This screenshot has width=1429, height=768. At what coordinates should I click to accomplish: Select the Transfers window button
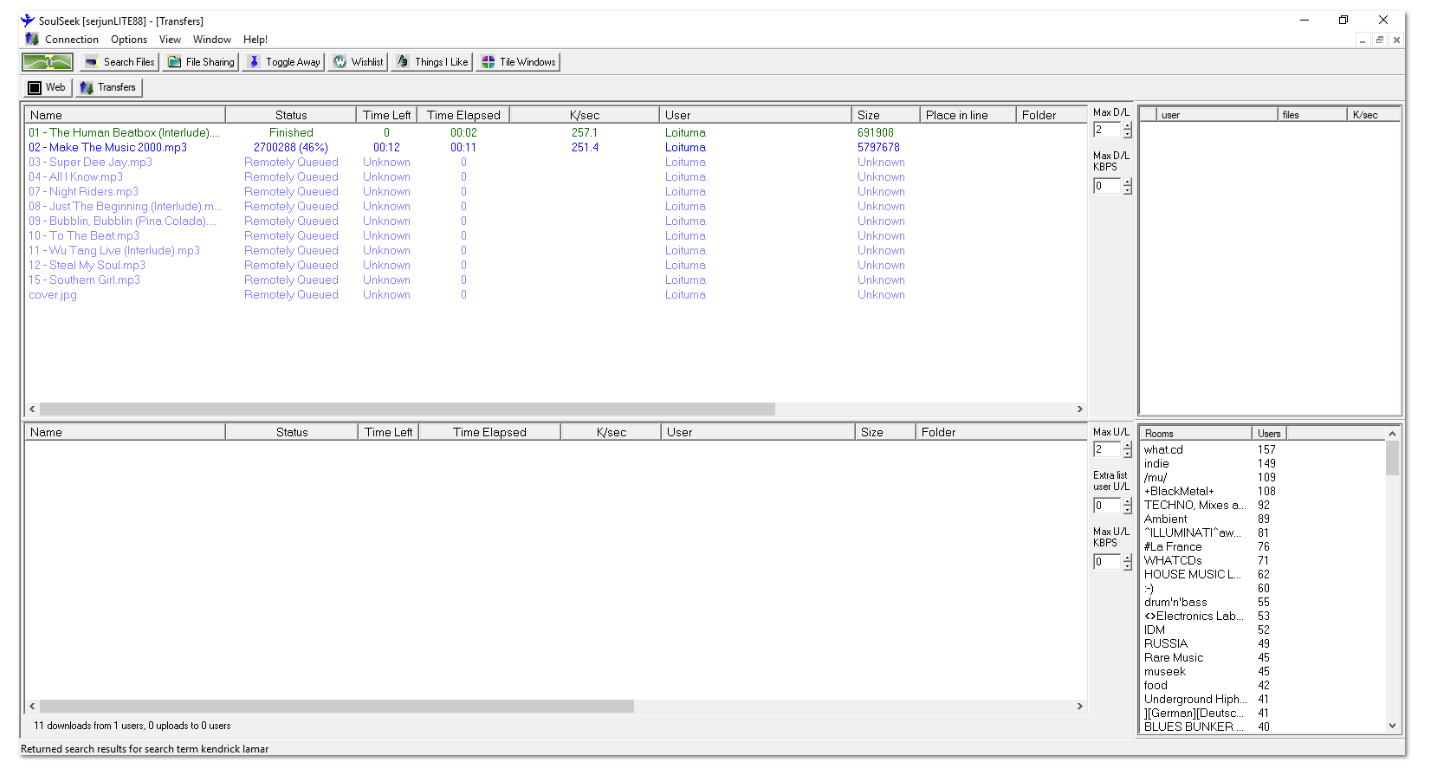click(x=108, y=88)
